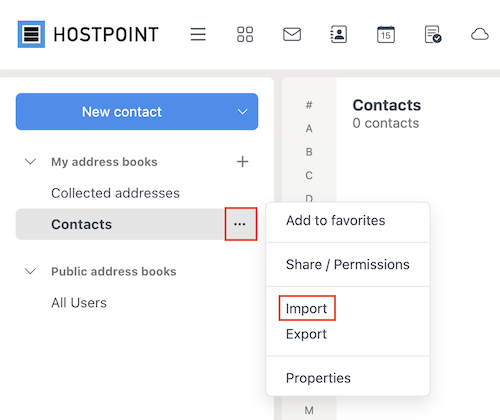Open the three-dot menu next to Contacts
Screen dimensions: 500x420
click(240, 224)
